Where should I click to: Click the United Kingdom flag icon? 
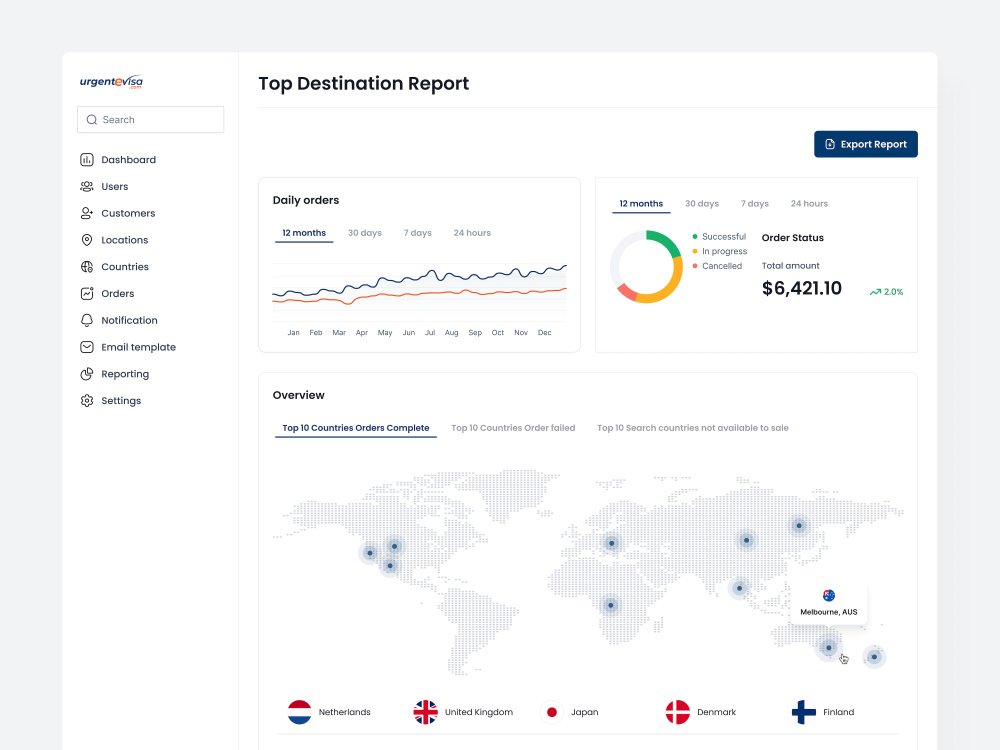tap(425, 712)
